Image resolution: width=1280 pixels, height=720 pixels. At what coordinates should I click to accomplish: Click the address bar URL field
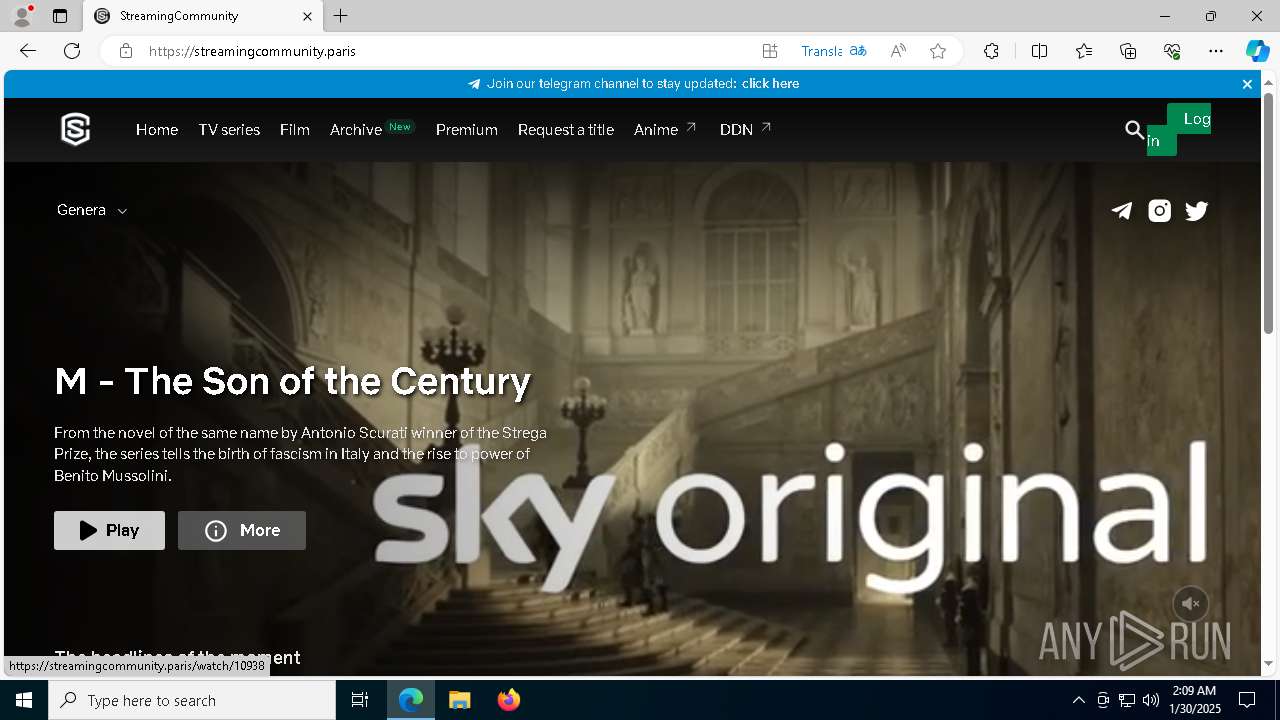coord(450,51)
